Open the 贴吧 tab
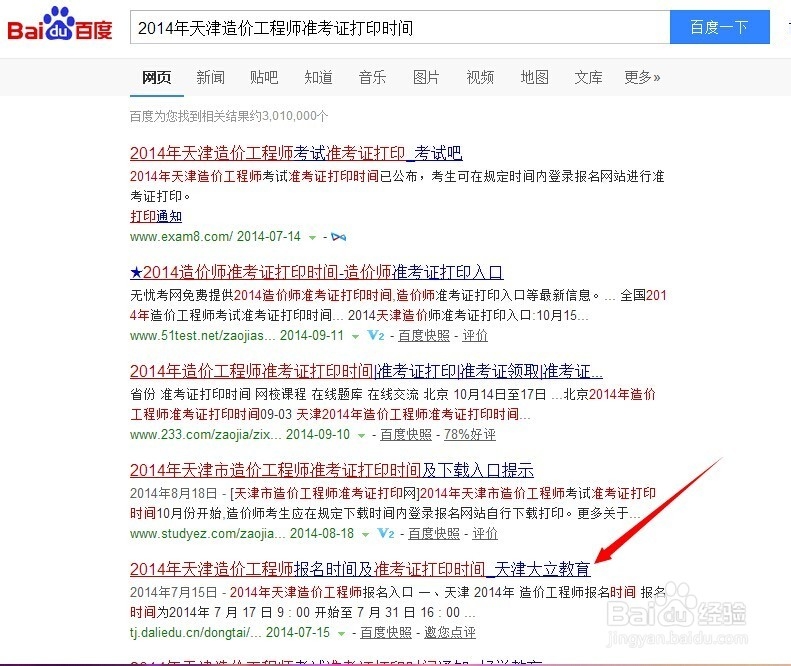The image size is (791, 666). click(x=264, y=77)
